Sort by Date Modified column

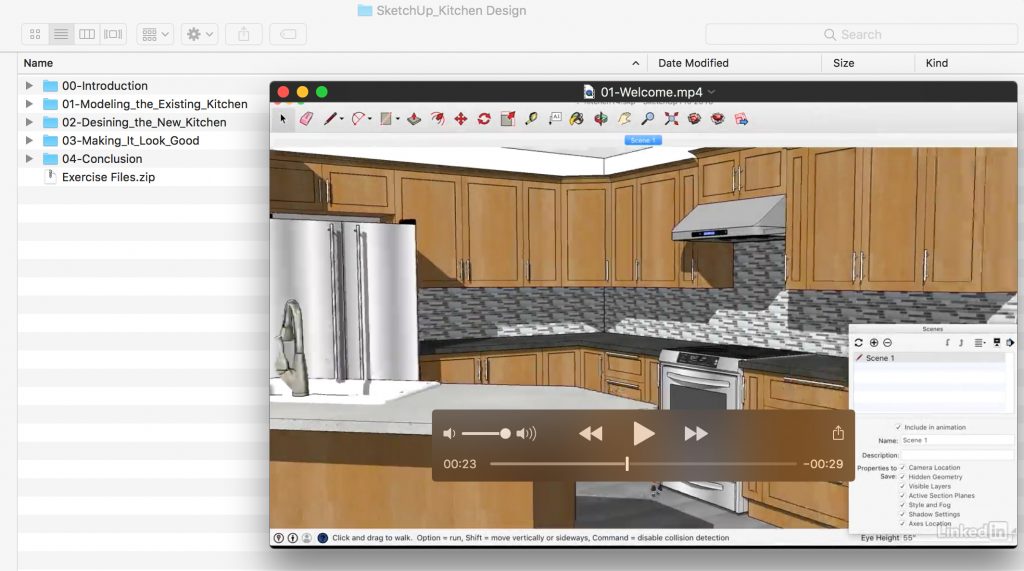pos(693,63)
